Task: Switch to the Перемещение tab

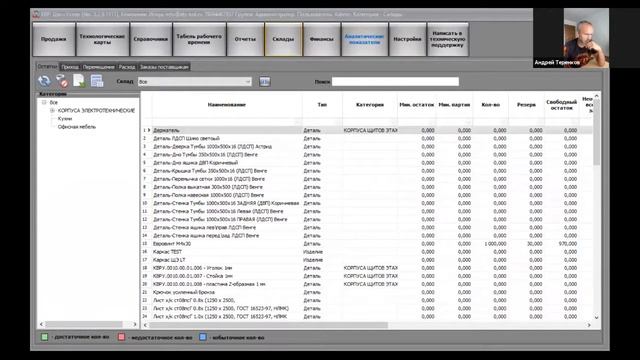Action: (99, 67)
